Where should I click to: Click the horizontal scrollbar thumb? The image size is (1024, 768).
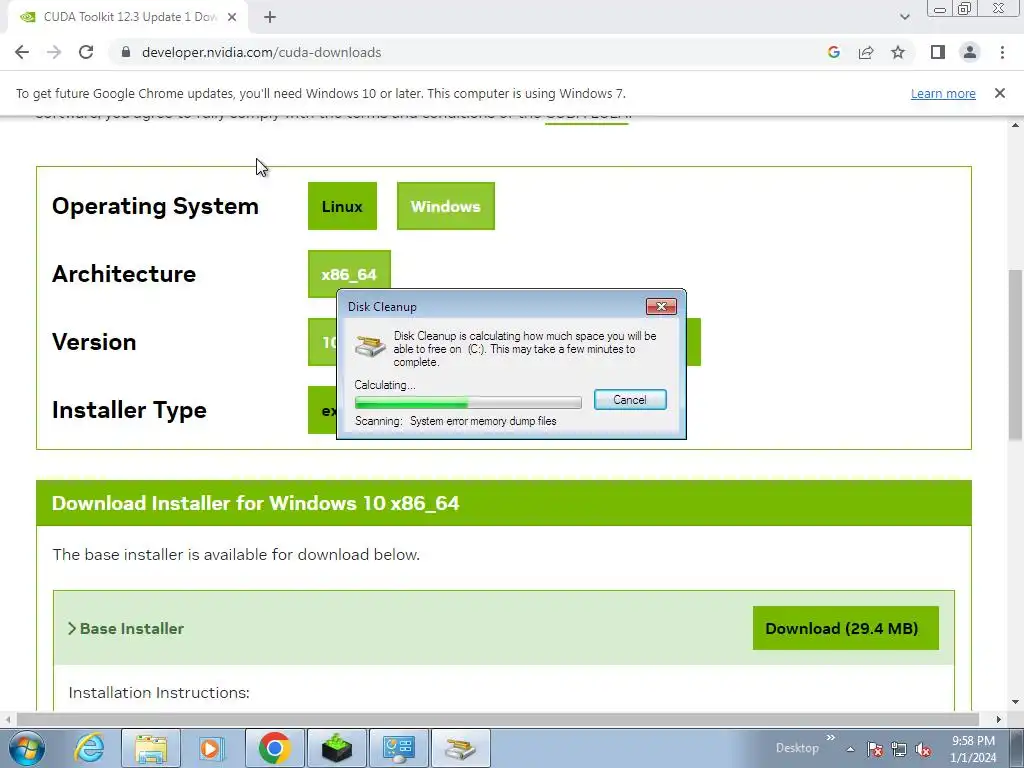(498, 719)
